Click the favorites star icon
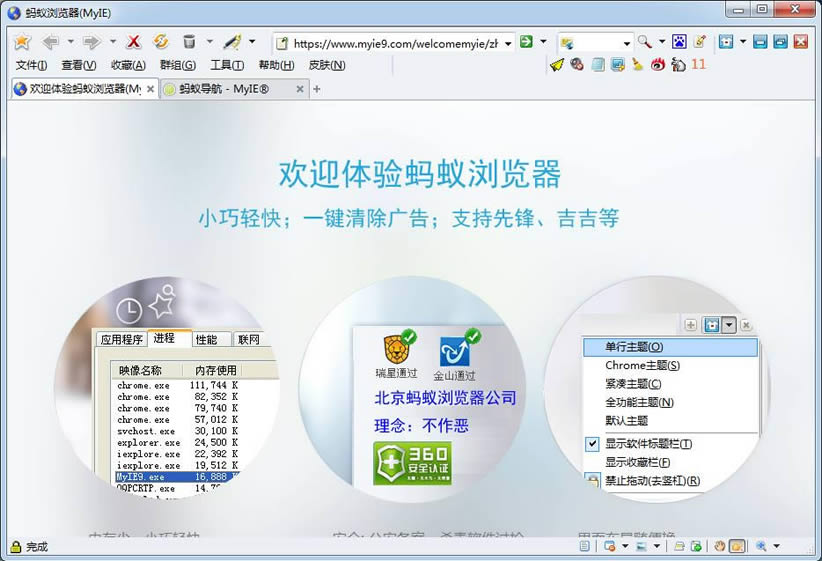Image resolution: width=822 pixels, height=561 pixels. pyautogui.click(x=22, y=41)
